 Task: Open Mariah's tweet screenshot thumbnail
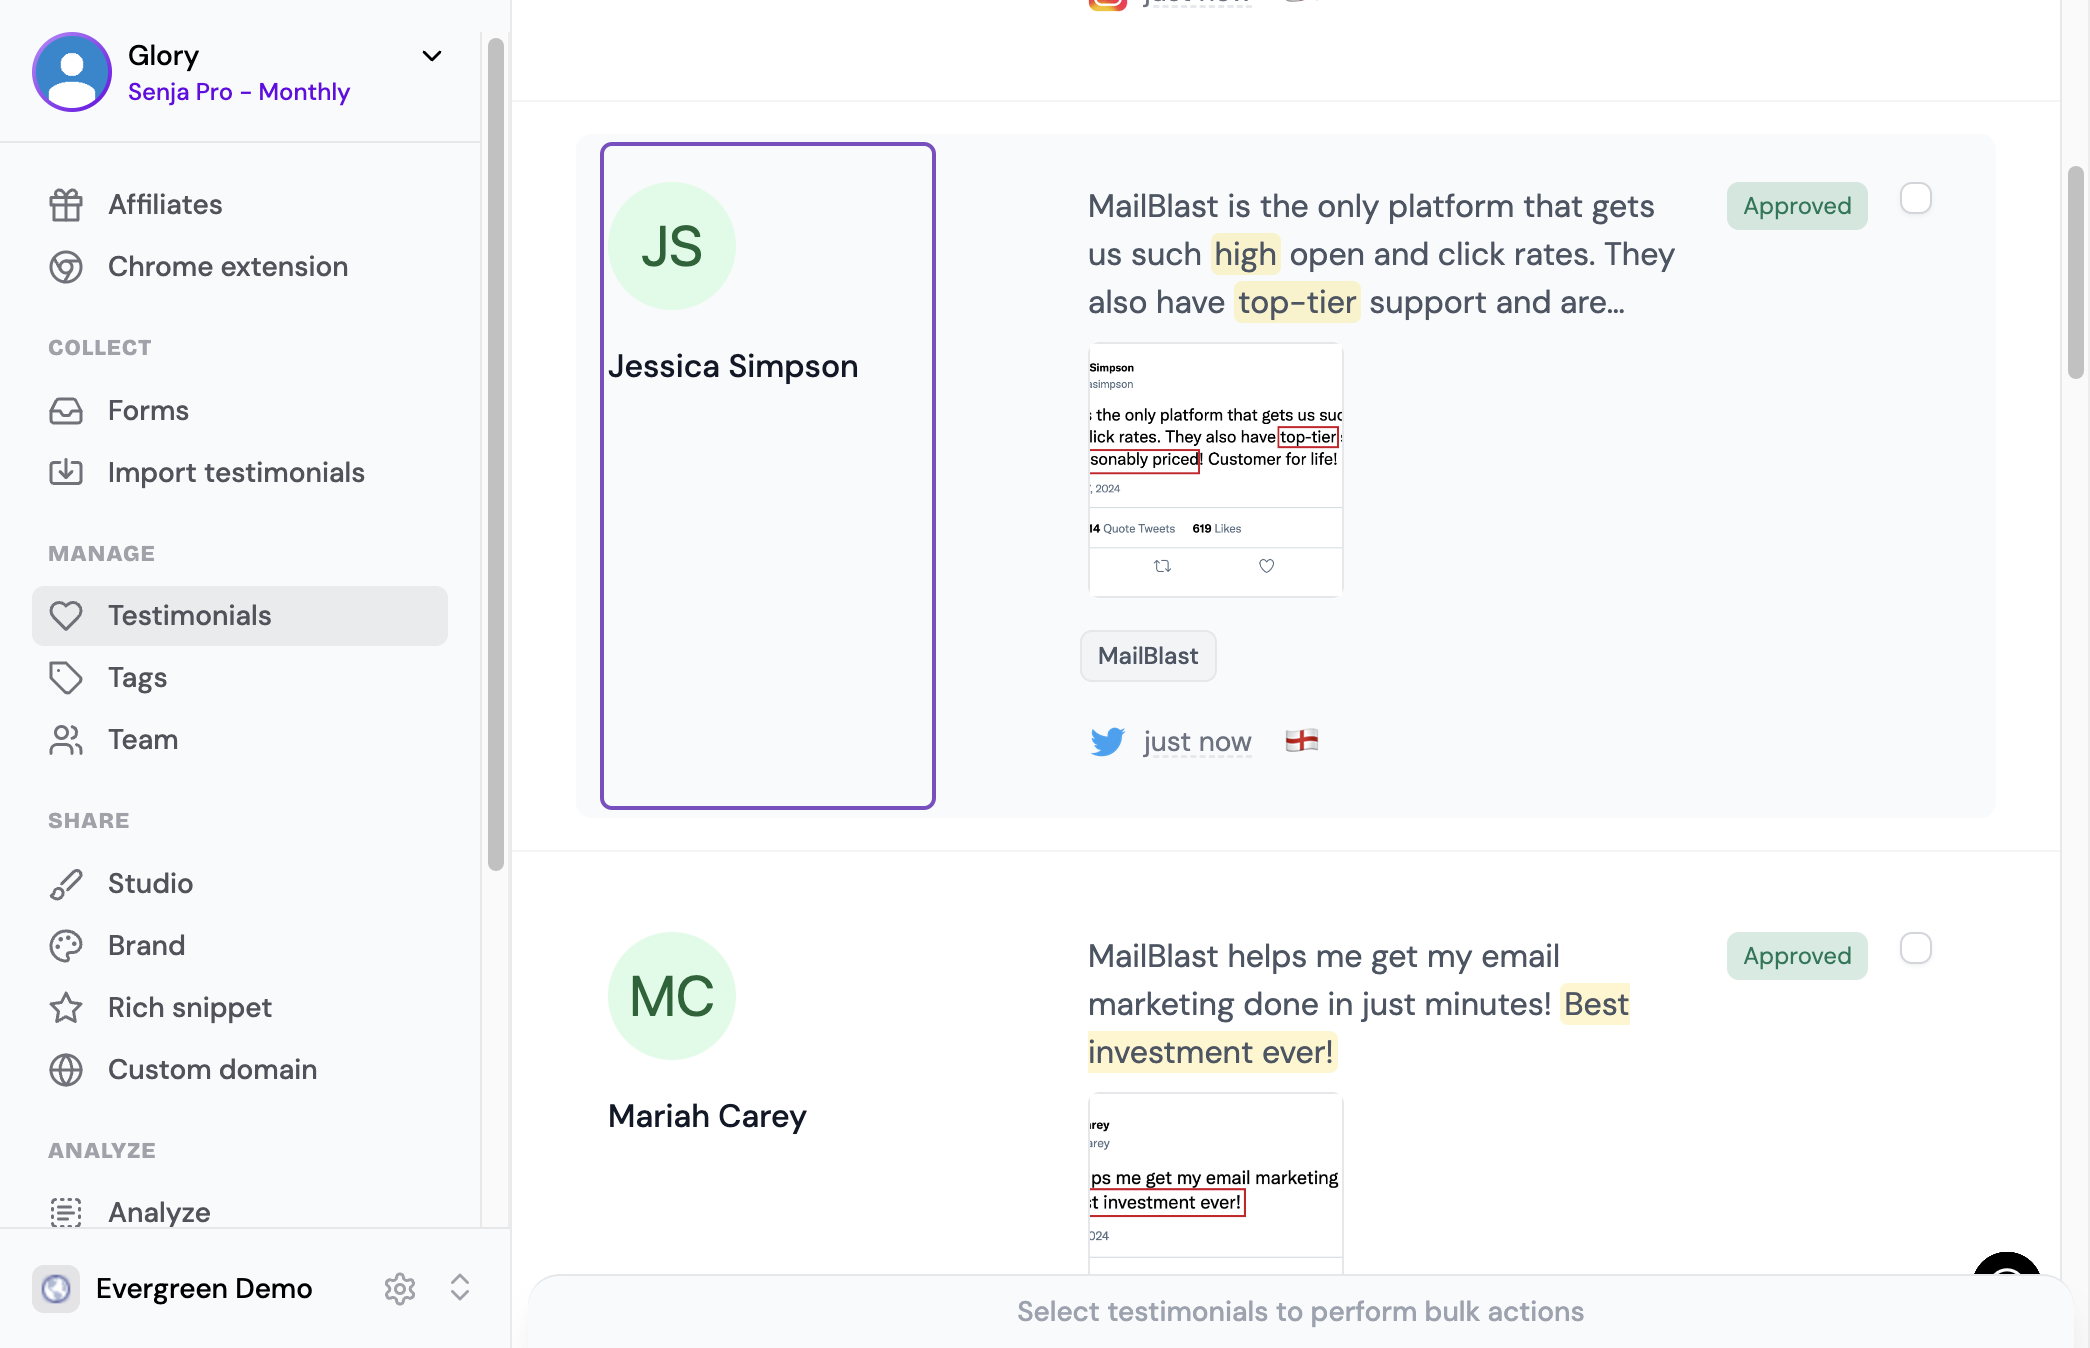1216,1183
